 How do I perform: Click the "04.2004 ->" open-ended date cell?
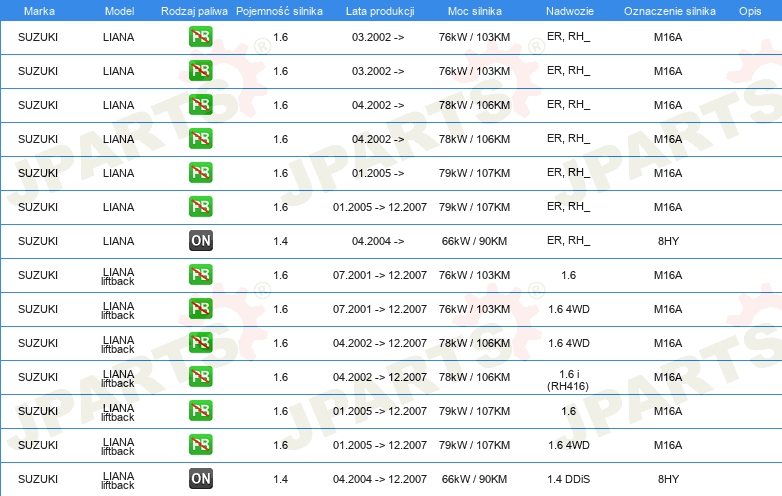378,241
